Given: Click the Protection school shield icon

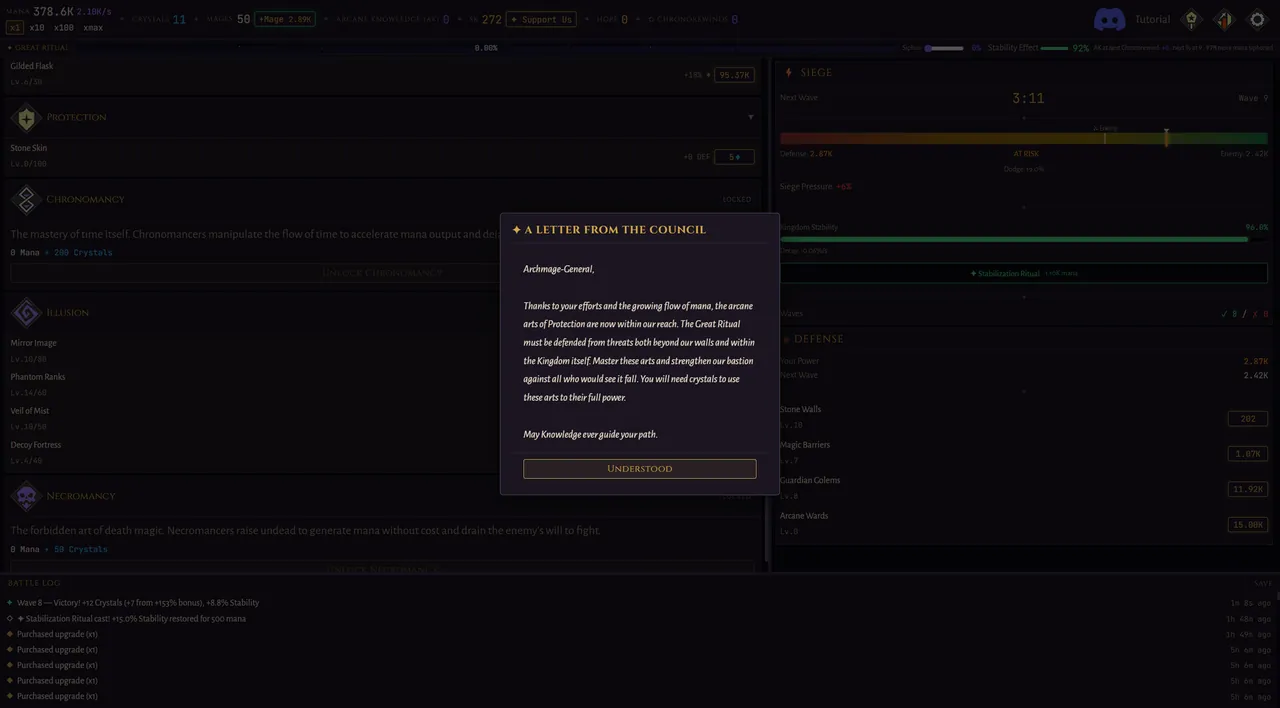Looking at the screenshot, I should 25,117.
